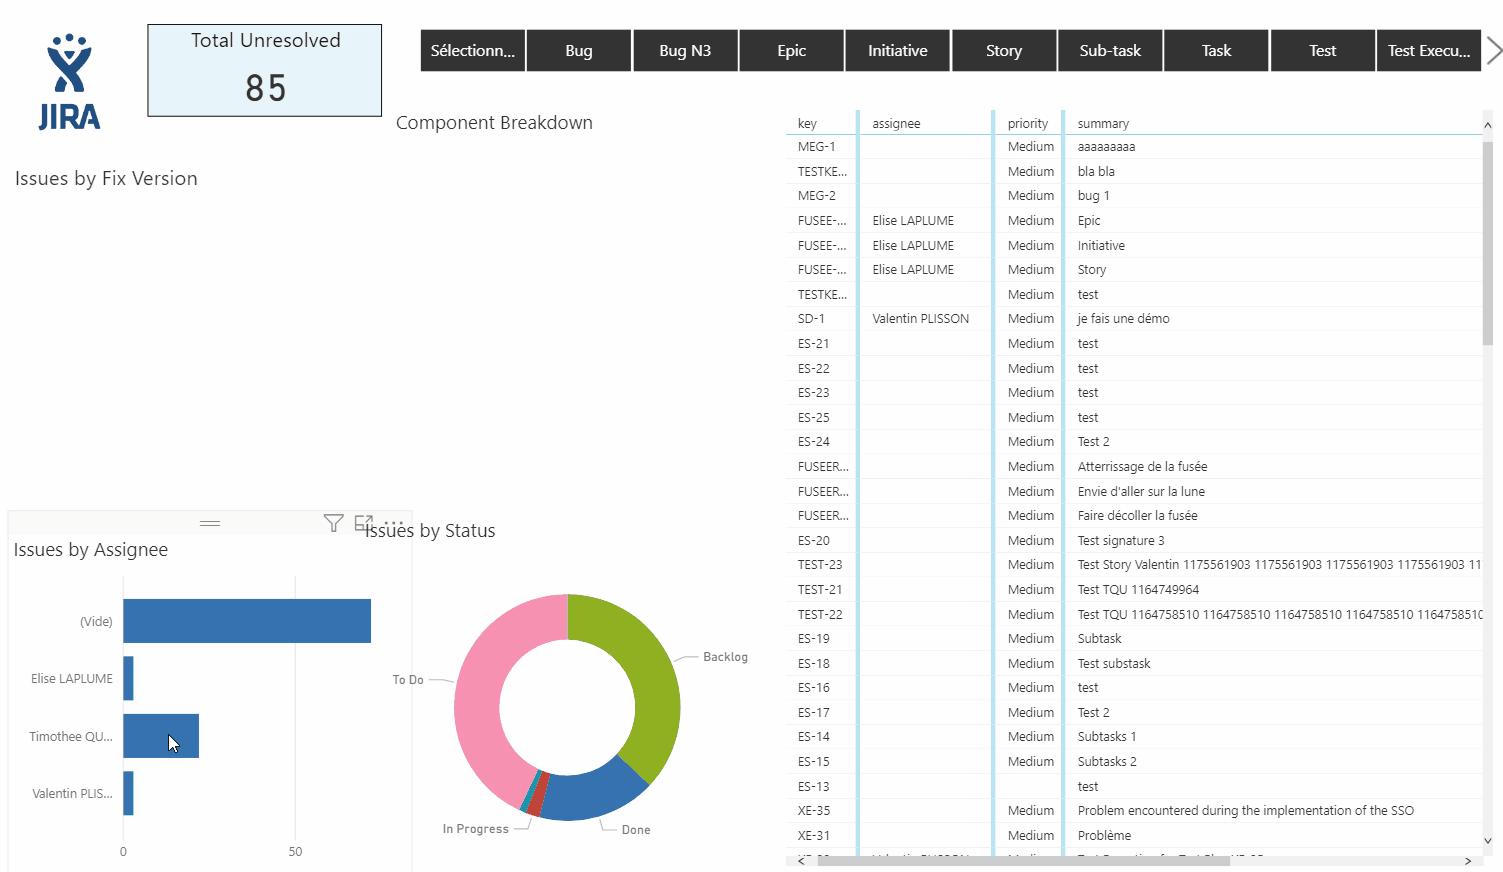Click the Timothee QU... axis label

(x=71, y=737)
